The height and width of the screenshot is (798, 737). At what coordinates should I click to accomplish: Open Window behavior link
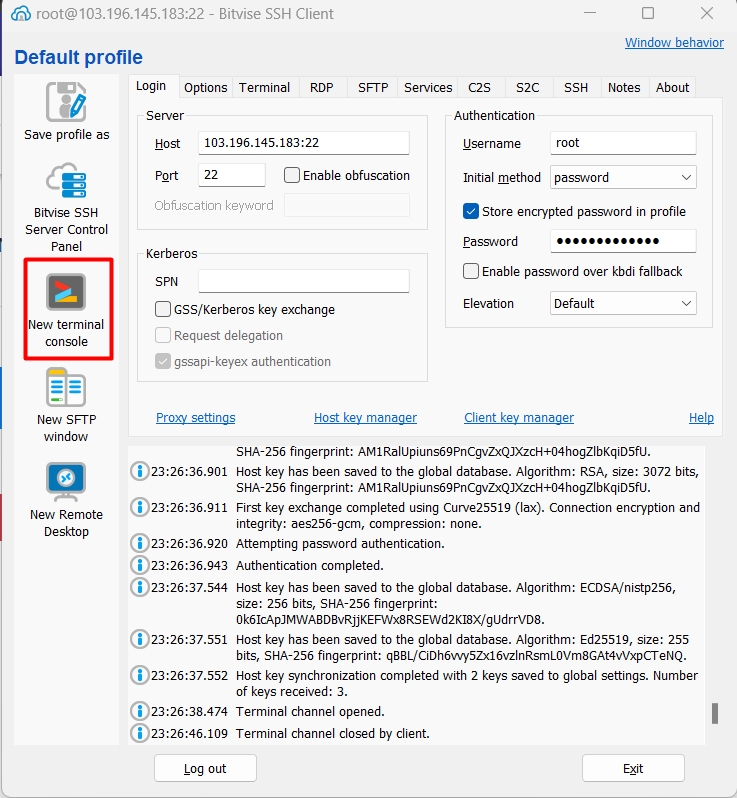[674, 43]
